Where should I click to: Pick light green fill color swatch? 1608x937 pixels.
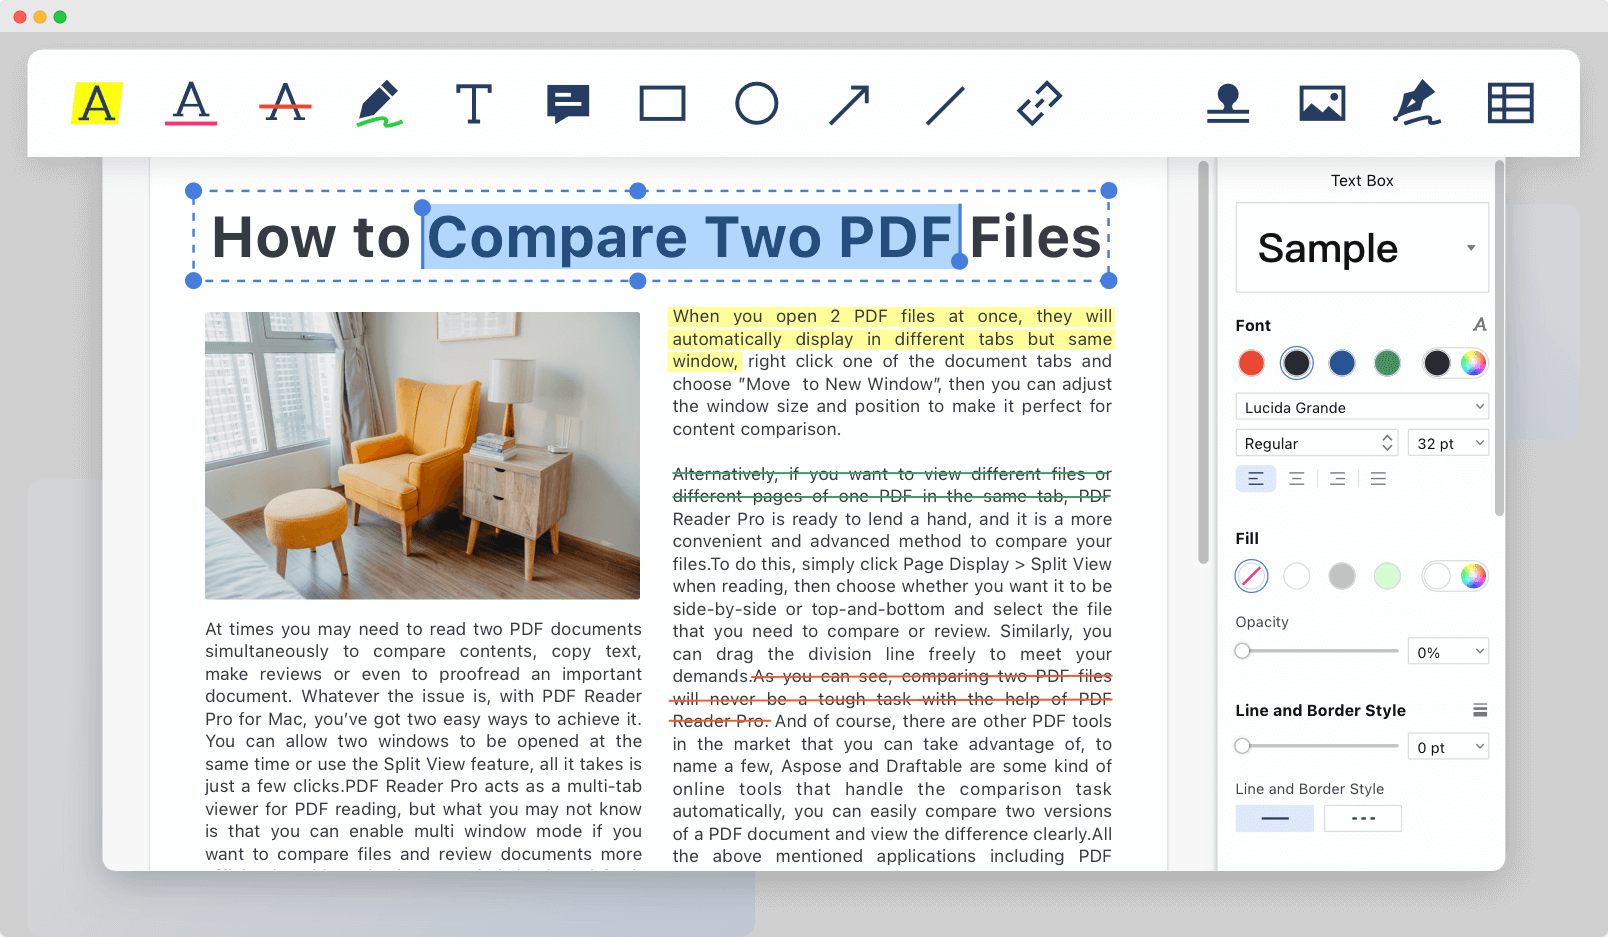1387,576
